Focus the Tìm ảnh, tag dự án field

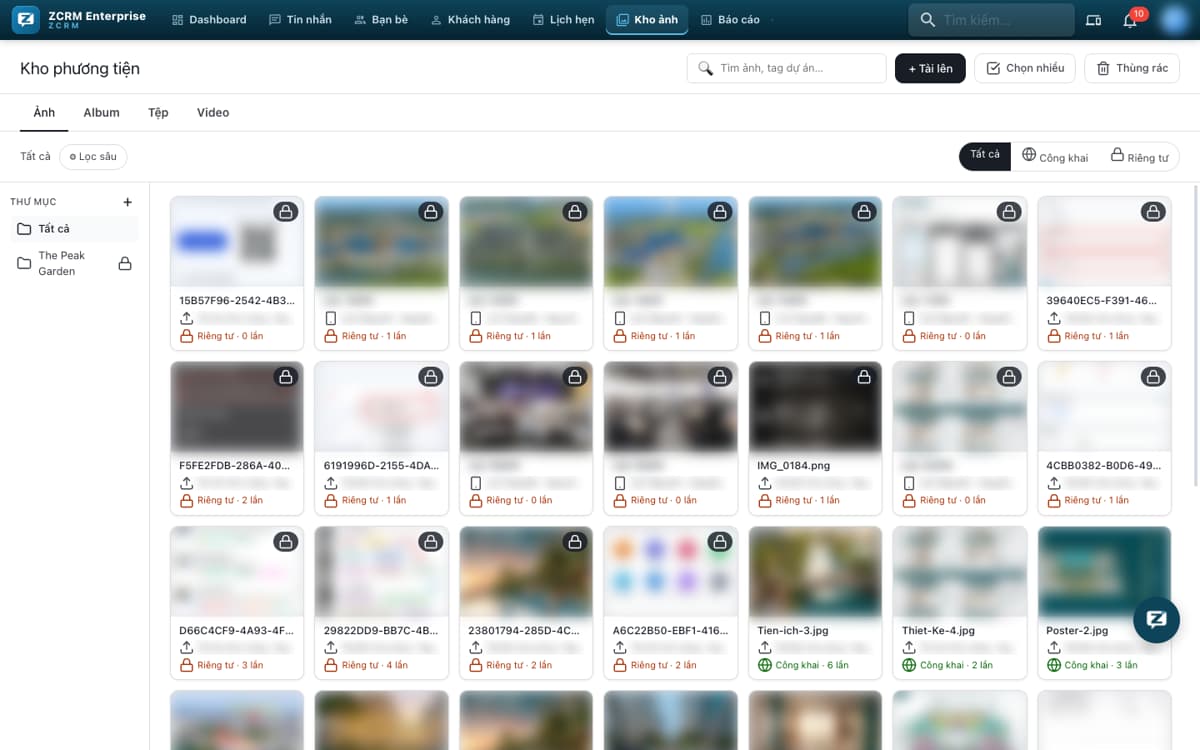(787, 68)
